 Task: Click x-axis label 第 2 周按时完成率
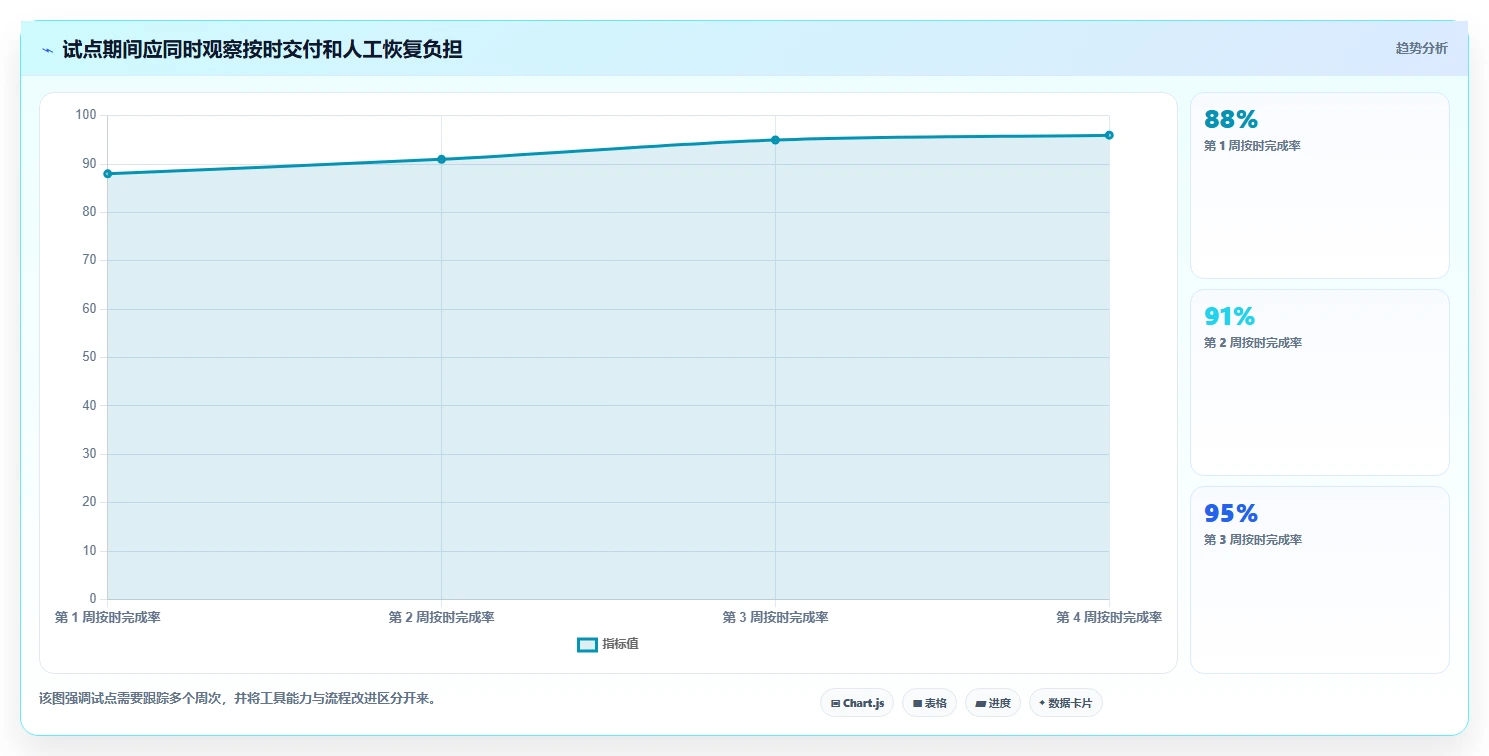coord(441,618)
